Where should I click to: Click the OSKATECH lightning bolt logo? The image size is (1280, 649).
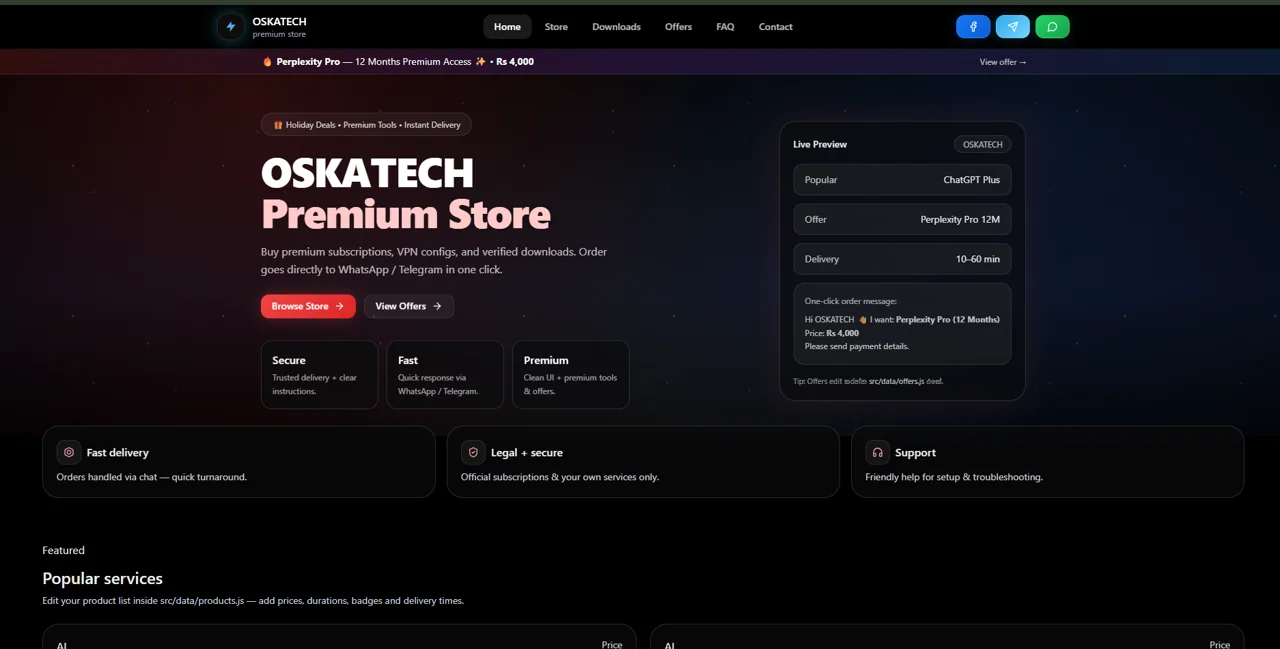231,27
